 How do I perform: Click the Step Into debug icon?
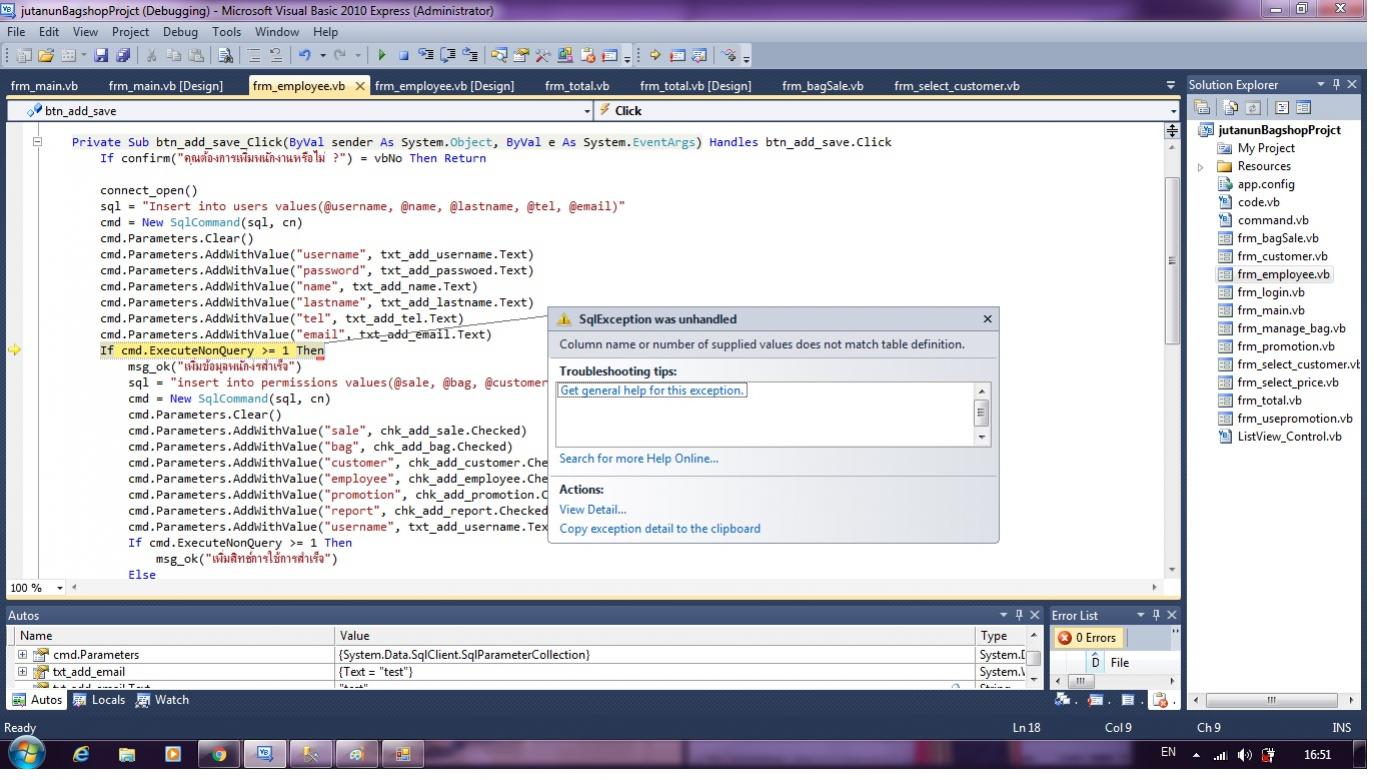coord(426,56)
